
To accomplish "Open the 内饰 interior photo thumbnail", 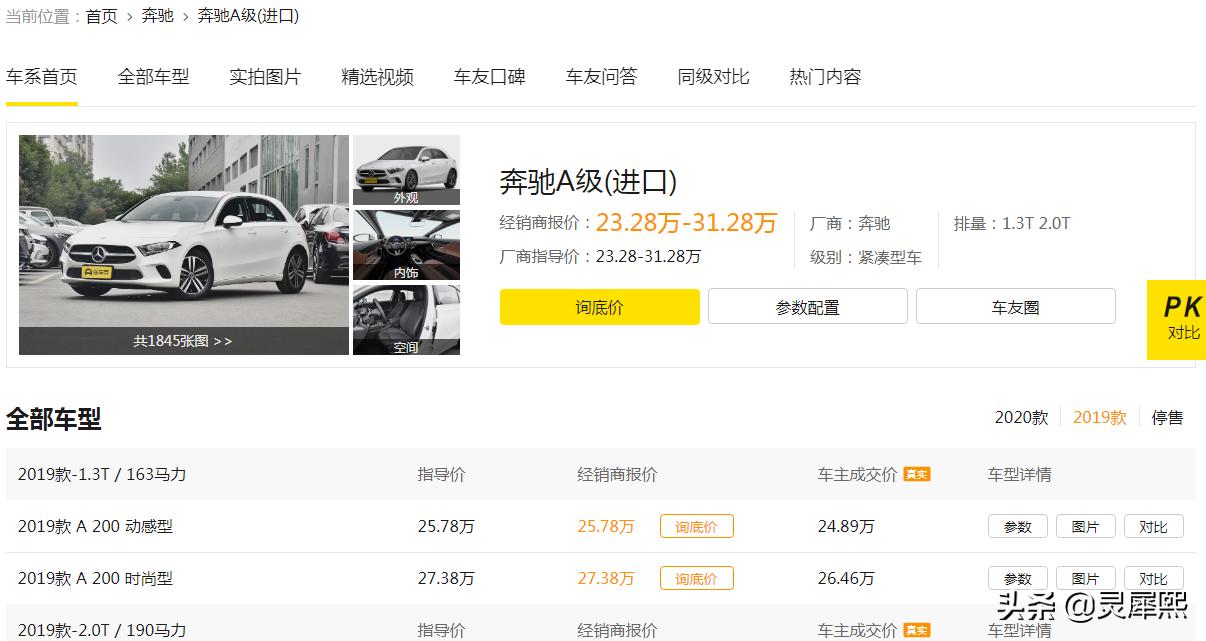I will coord(406,244).
